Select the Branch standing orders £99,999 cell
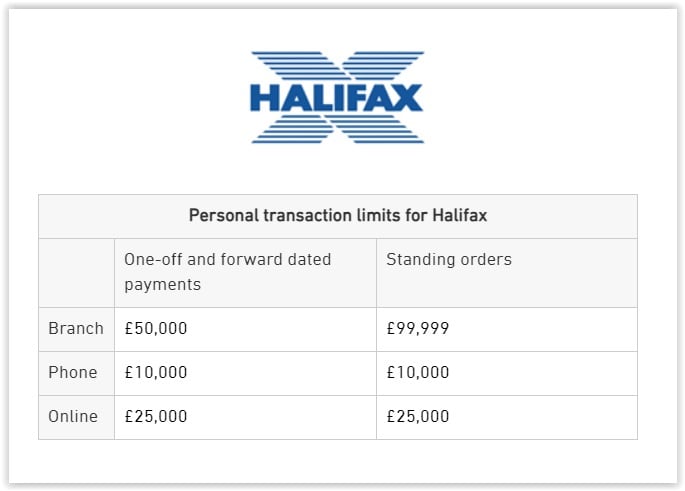 507,329
